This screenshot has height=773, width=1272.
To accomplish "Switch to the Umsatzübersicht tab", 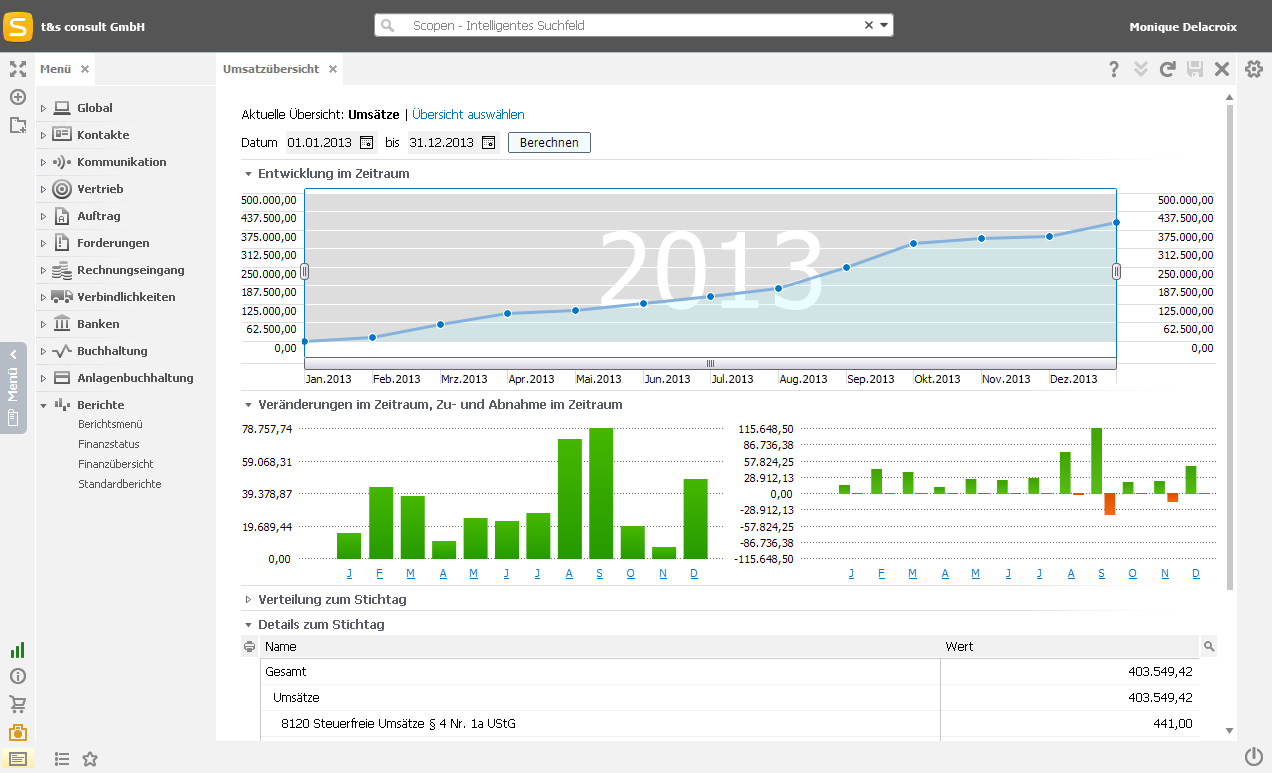I will (271, 69).
